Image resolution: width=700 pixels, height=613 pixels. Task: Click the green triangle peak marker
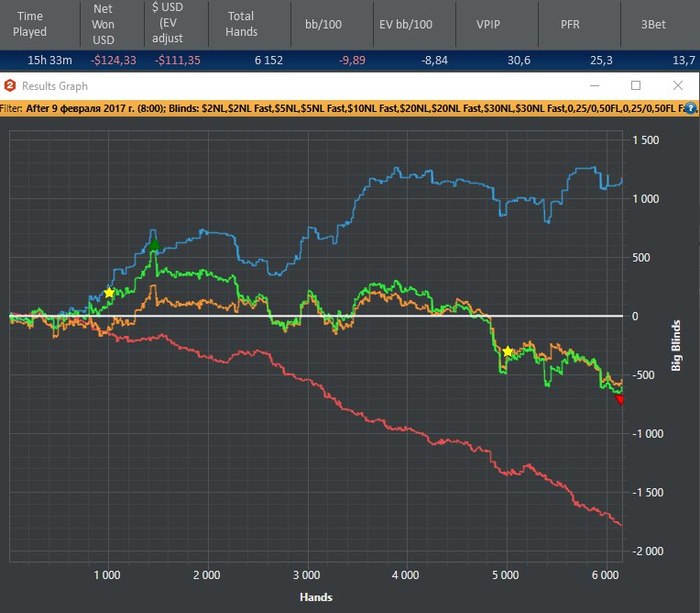154,245
